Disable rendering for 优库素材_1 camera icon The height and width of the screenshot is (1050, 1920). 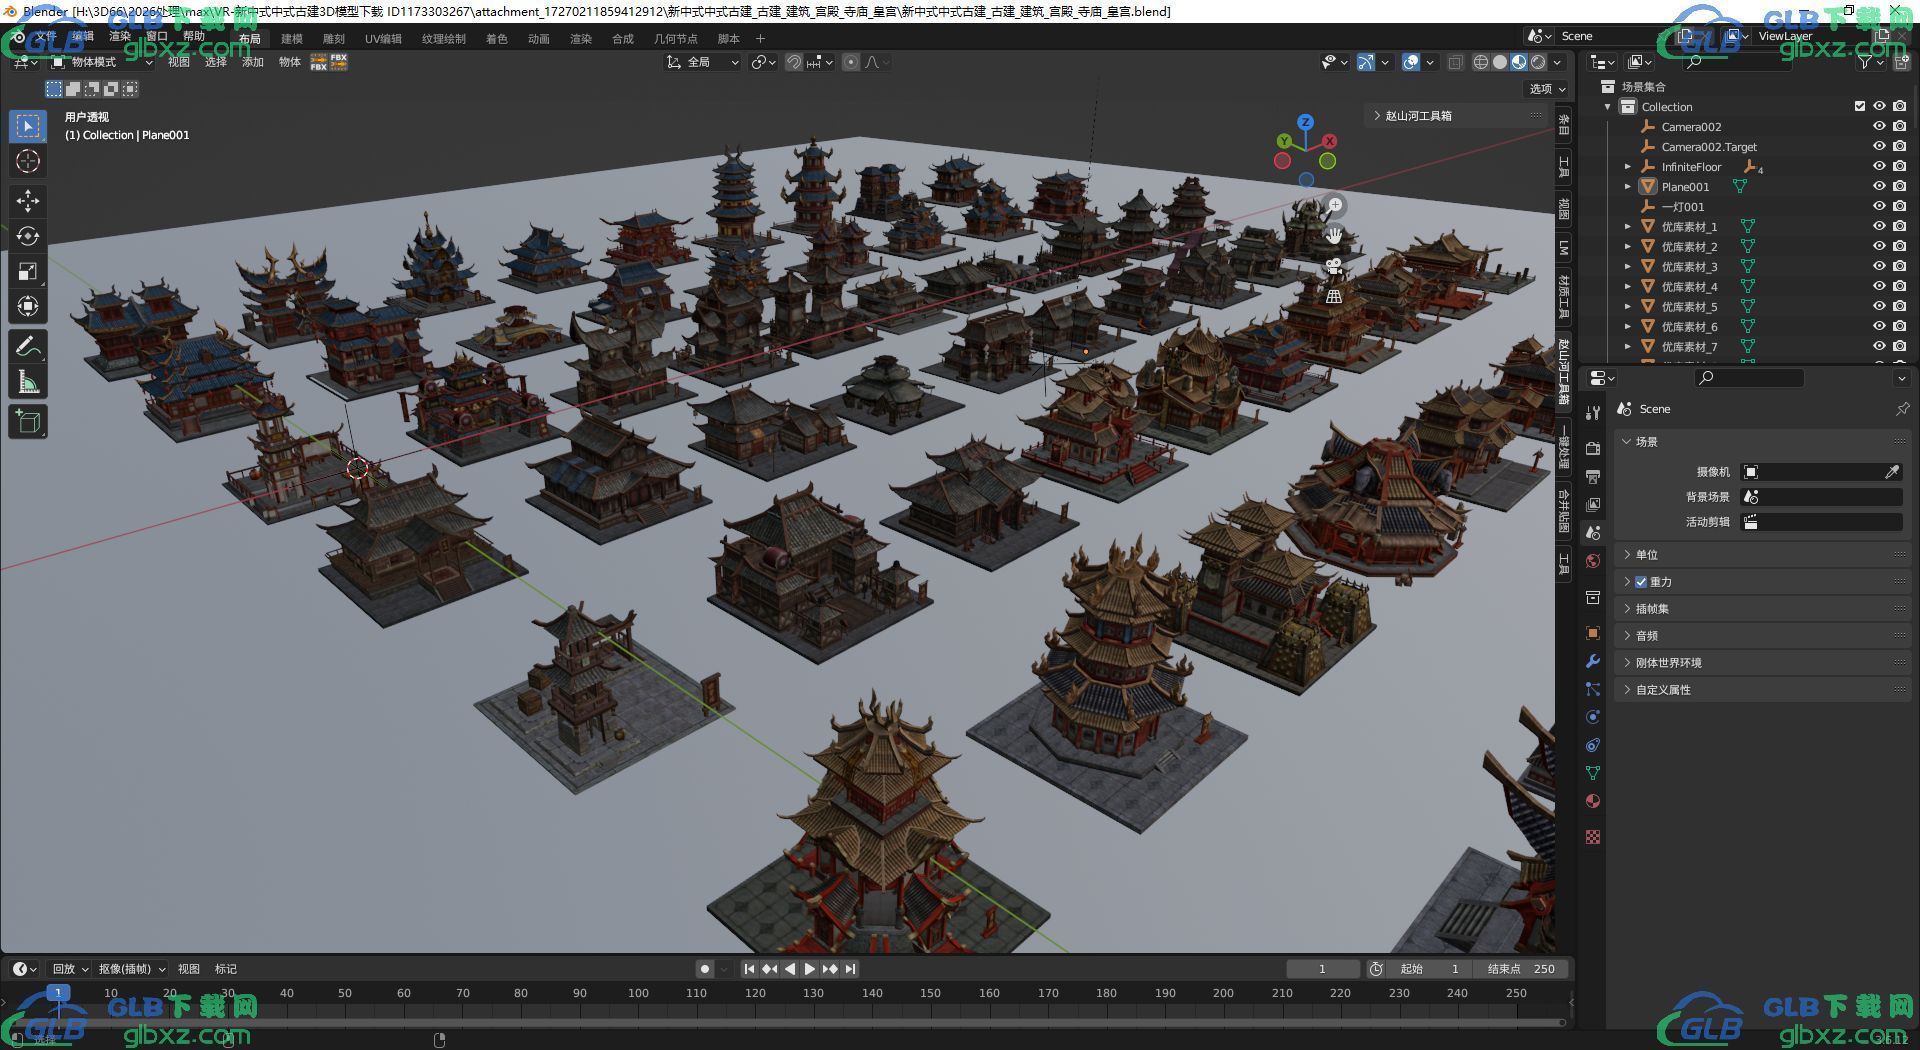coord(1900,227)
